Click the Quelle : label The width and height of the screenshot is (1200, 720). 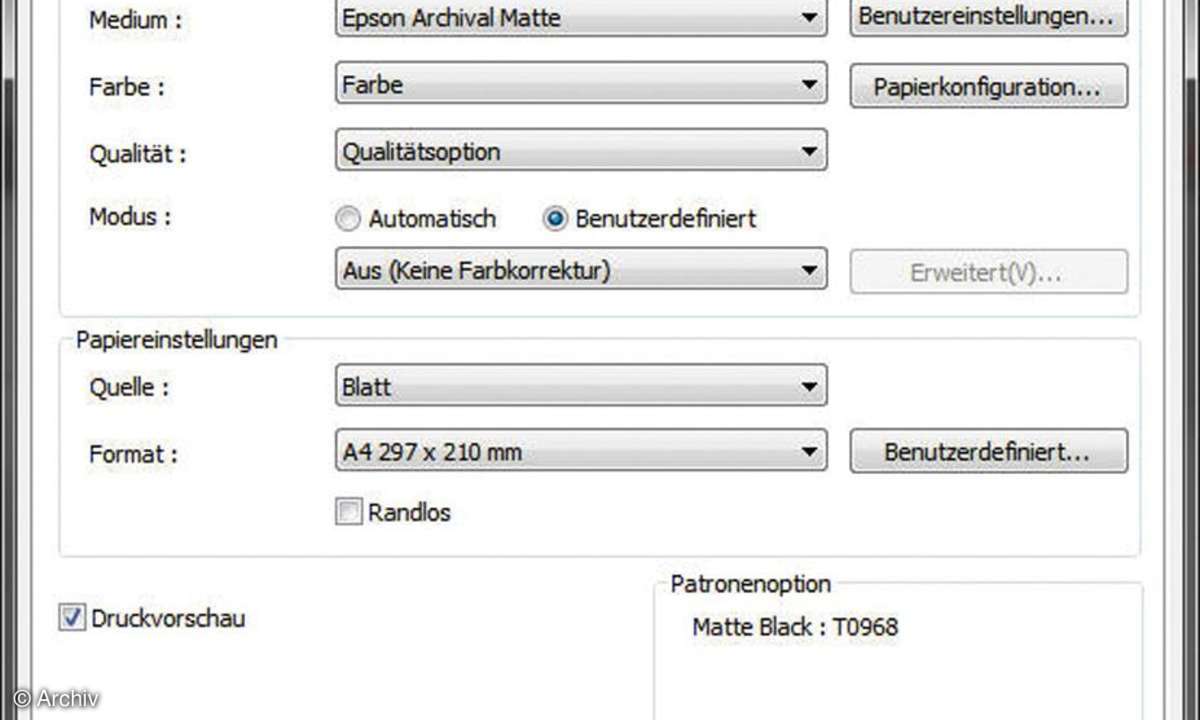[x=128, y=389]
